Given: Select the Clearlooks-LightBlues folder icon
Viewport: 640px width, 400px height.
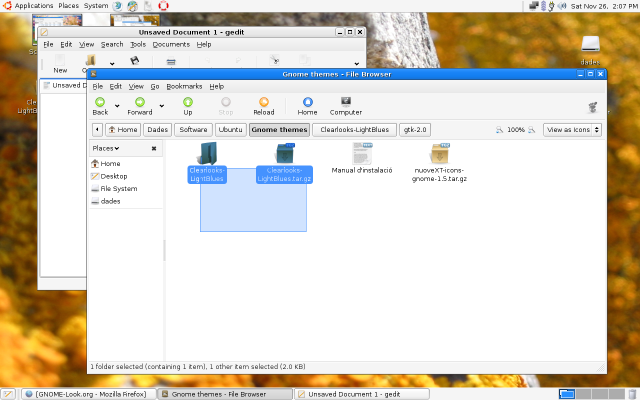Looking at the screenshot, I should [x=208, y=153].
